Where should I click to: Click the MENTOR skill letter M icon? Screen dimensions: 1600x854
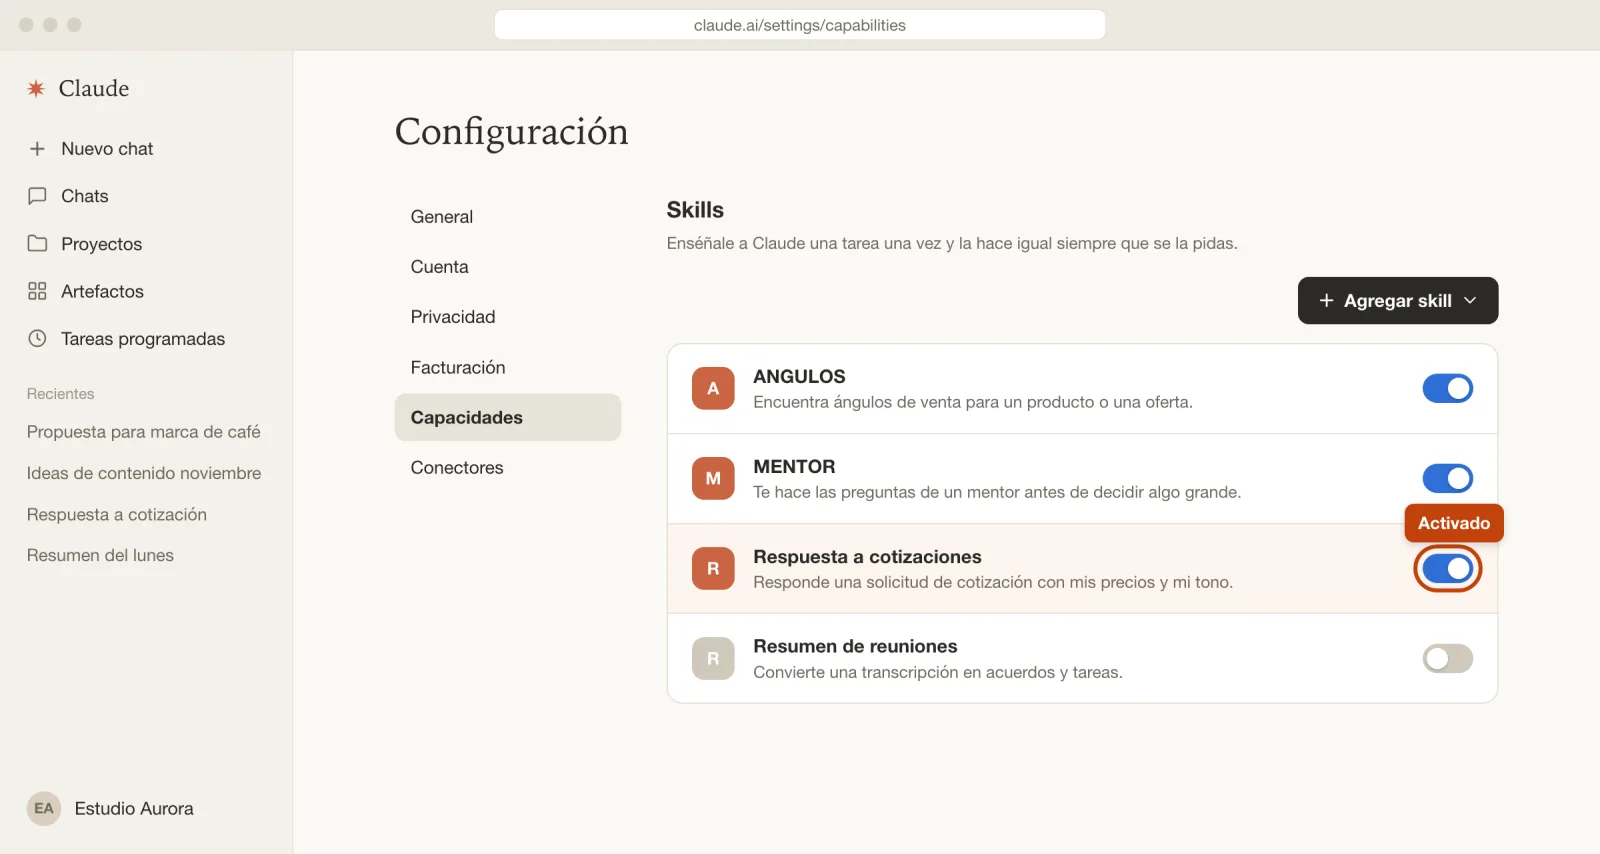click(x=713, y=478)
